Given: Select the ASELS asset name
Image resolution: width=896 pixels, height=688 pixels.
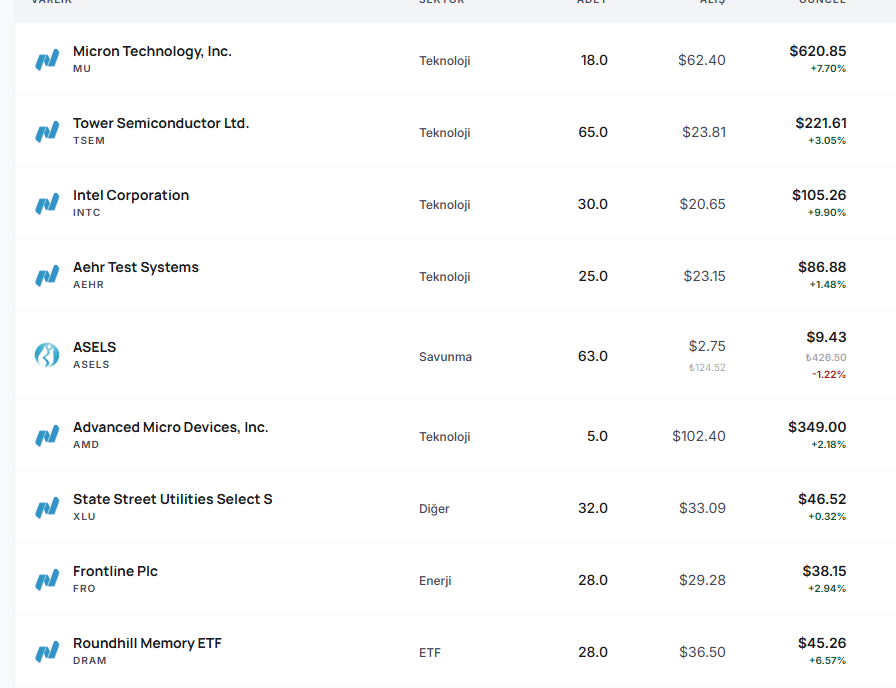Looking at the screenshot, I should pos(94,347).
